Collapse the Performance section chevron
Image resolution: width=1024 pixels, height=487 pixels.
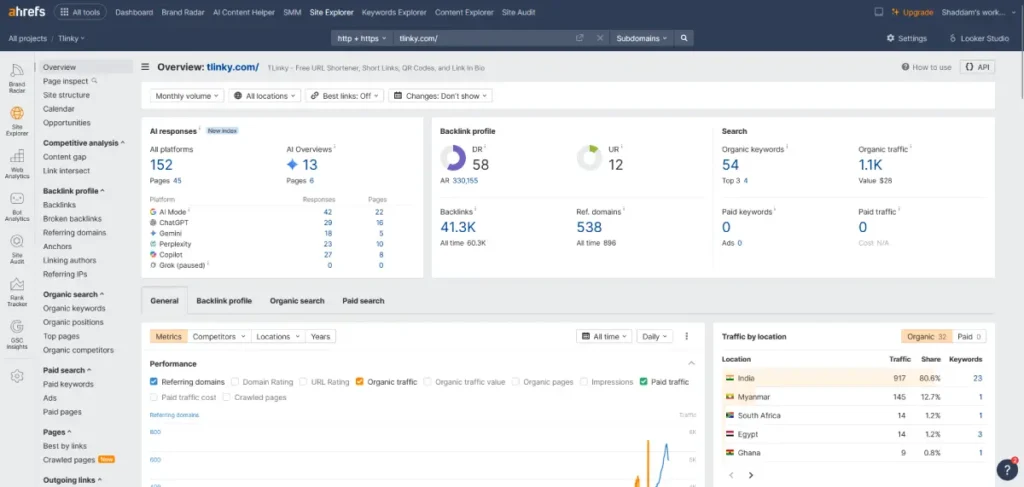click(691, 364)
